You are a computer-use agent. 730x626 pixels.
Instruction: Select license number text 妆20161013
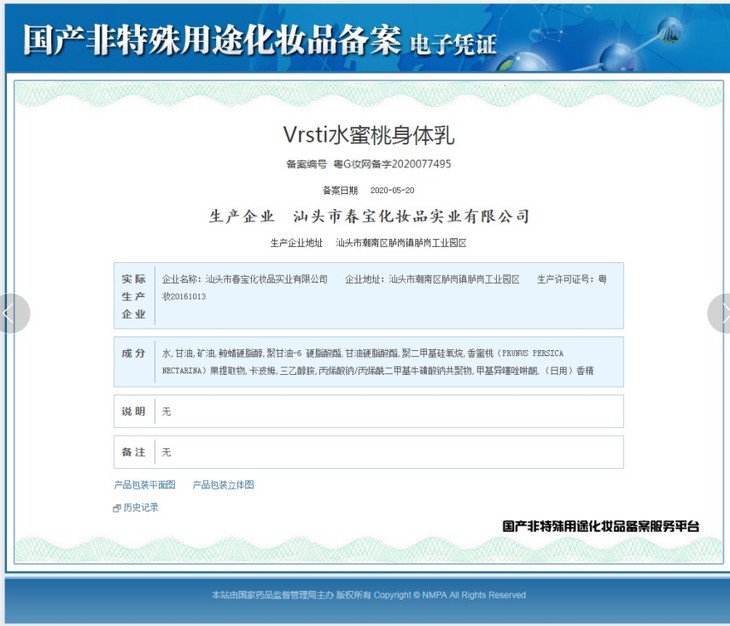click(x=184, y=296)
